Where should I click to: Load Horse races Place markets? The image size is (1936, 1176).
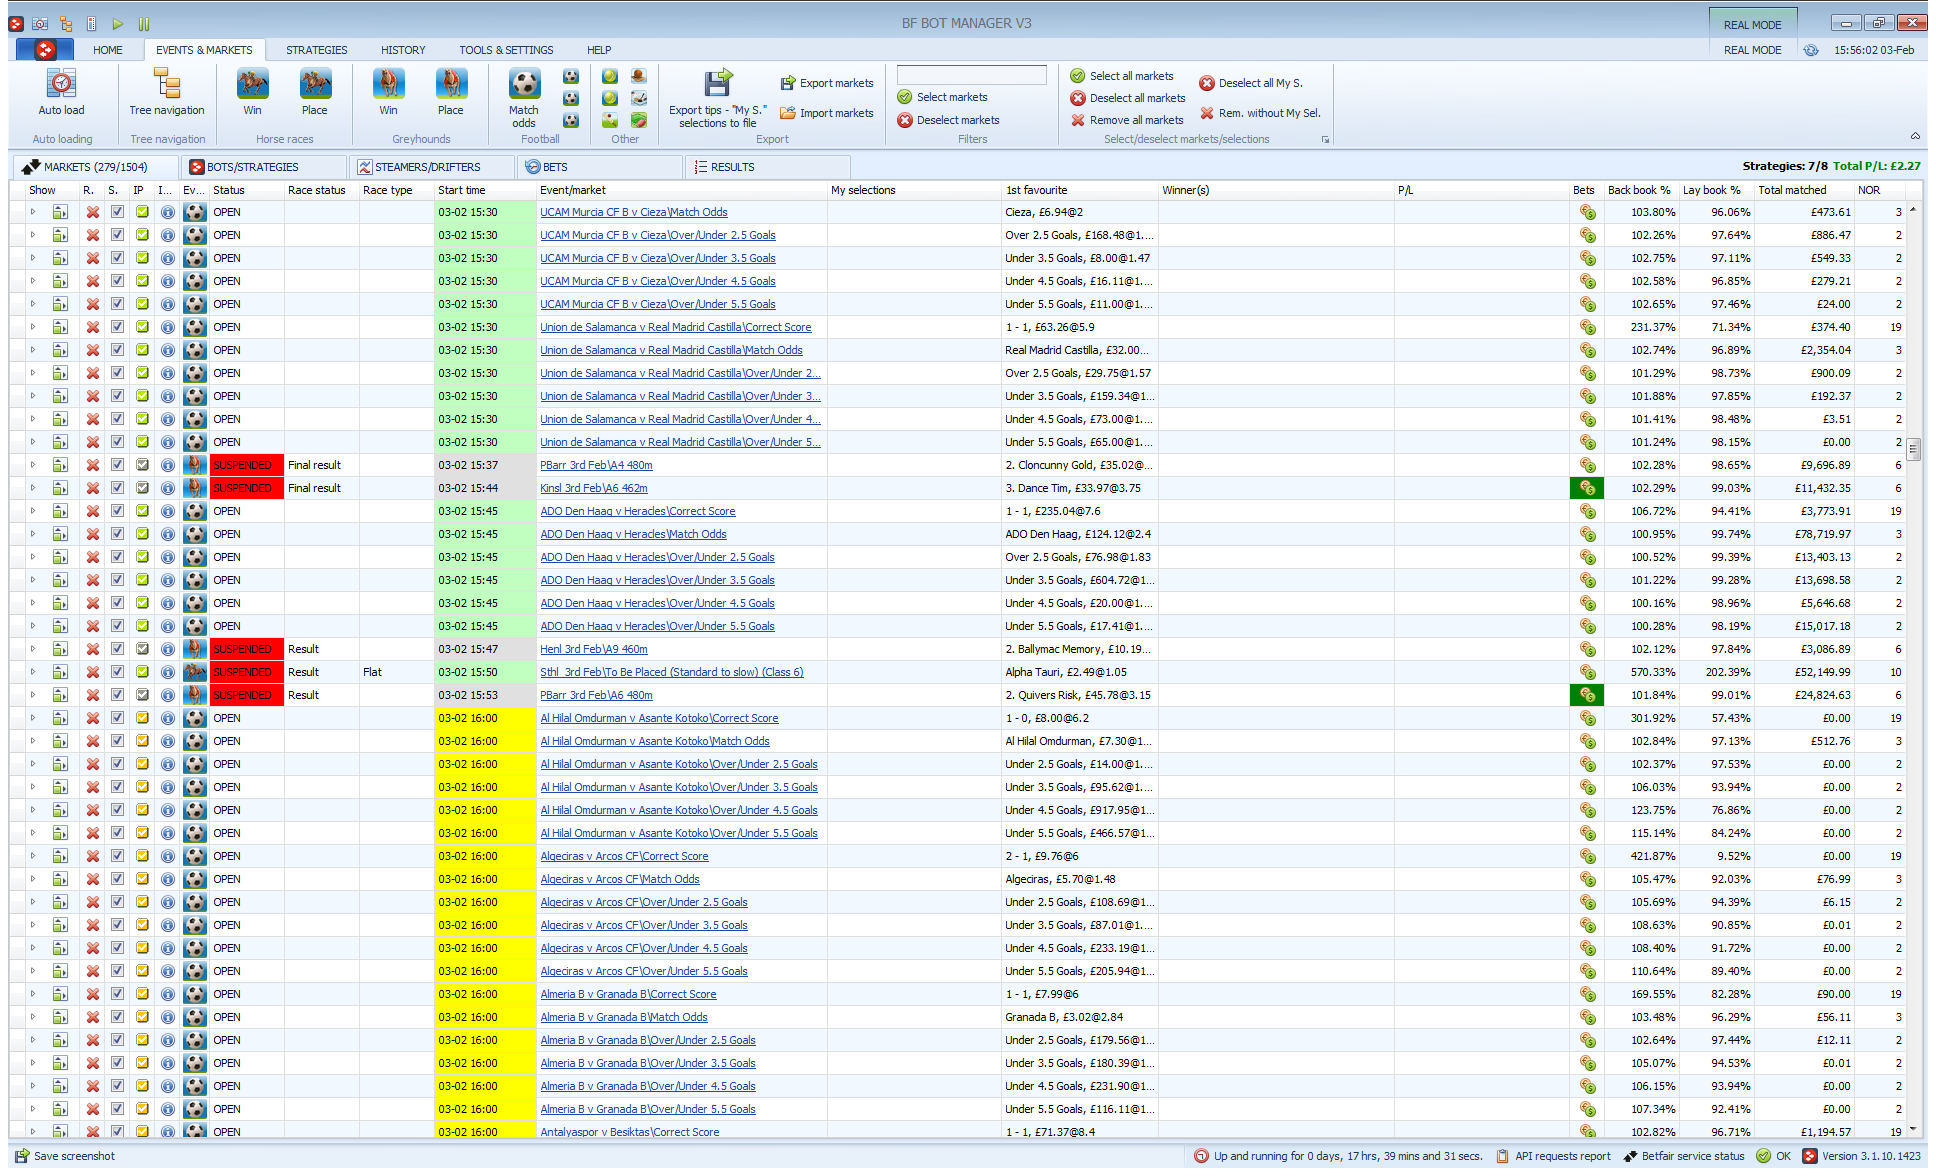point(314,93)
